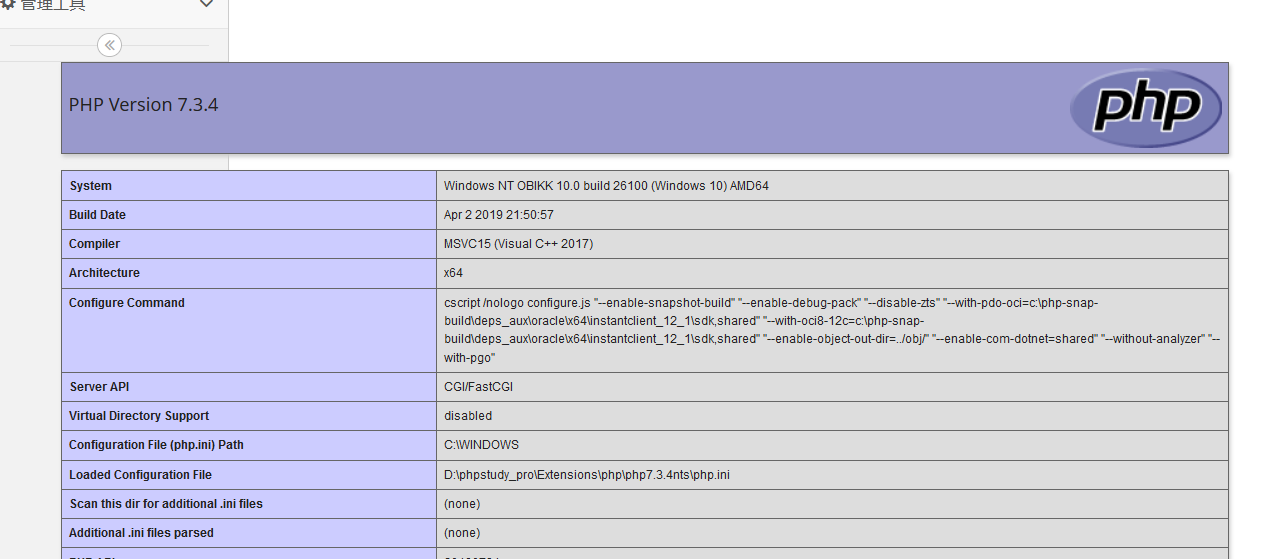Click the Additional .ini files parsed label
1281x559 pixels.
click(x=141, y=533)
